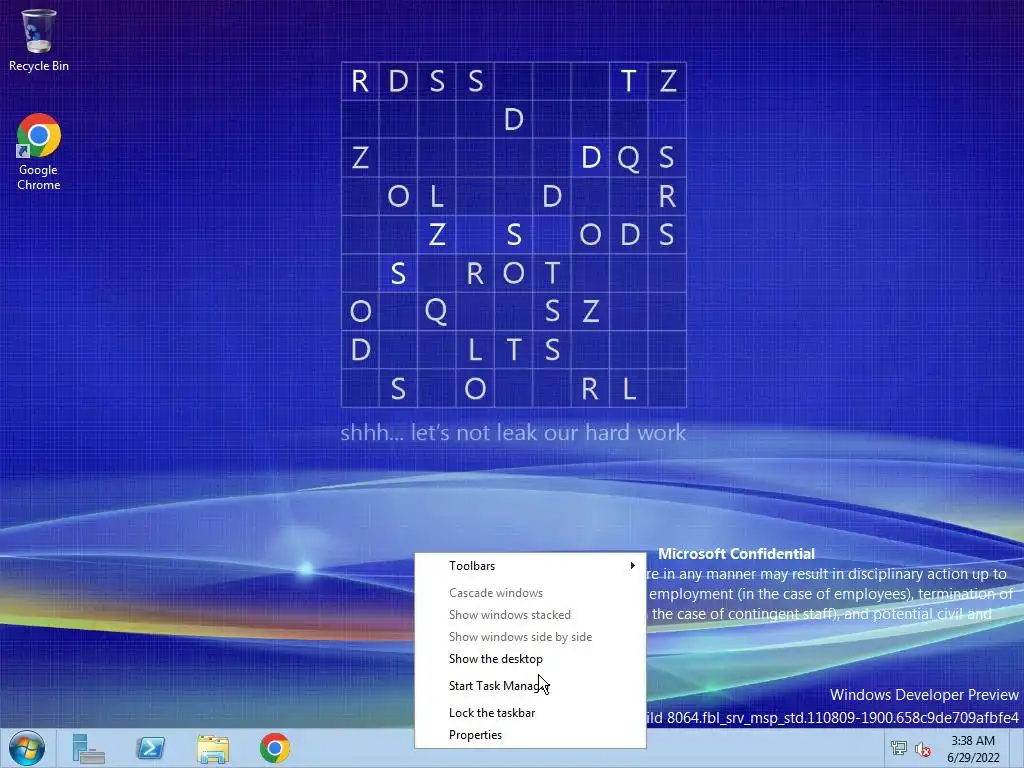Launch Server Manager from the taskbar

pyautogui.click(x=89, y=748)
